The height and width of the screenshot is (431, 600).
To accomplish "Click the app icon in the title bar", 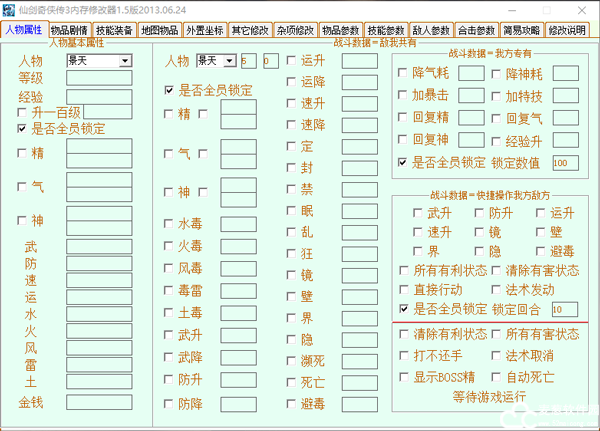I will tap(10, 9).
